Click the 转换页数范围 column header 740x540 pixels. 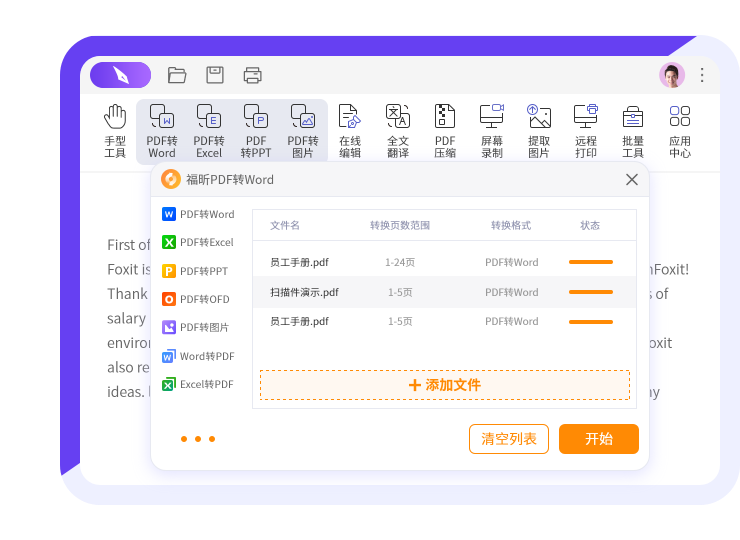pos(400,225)
